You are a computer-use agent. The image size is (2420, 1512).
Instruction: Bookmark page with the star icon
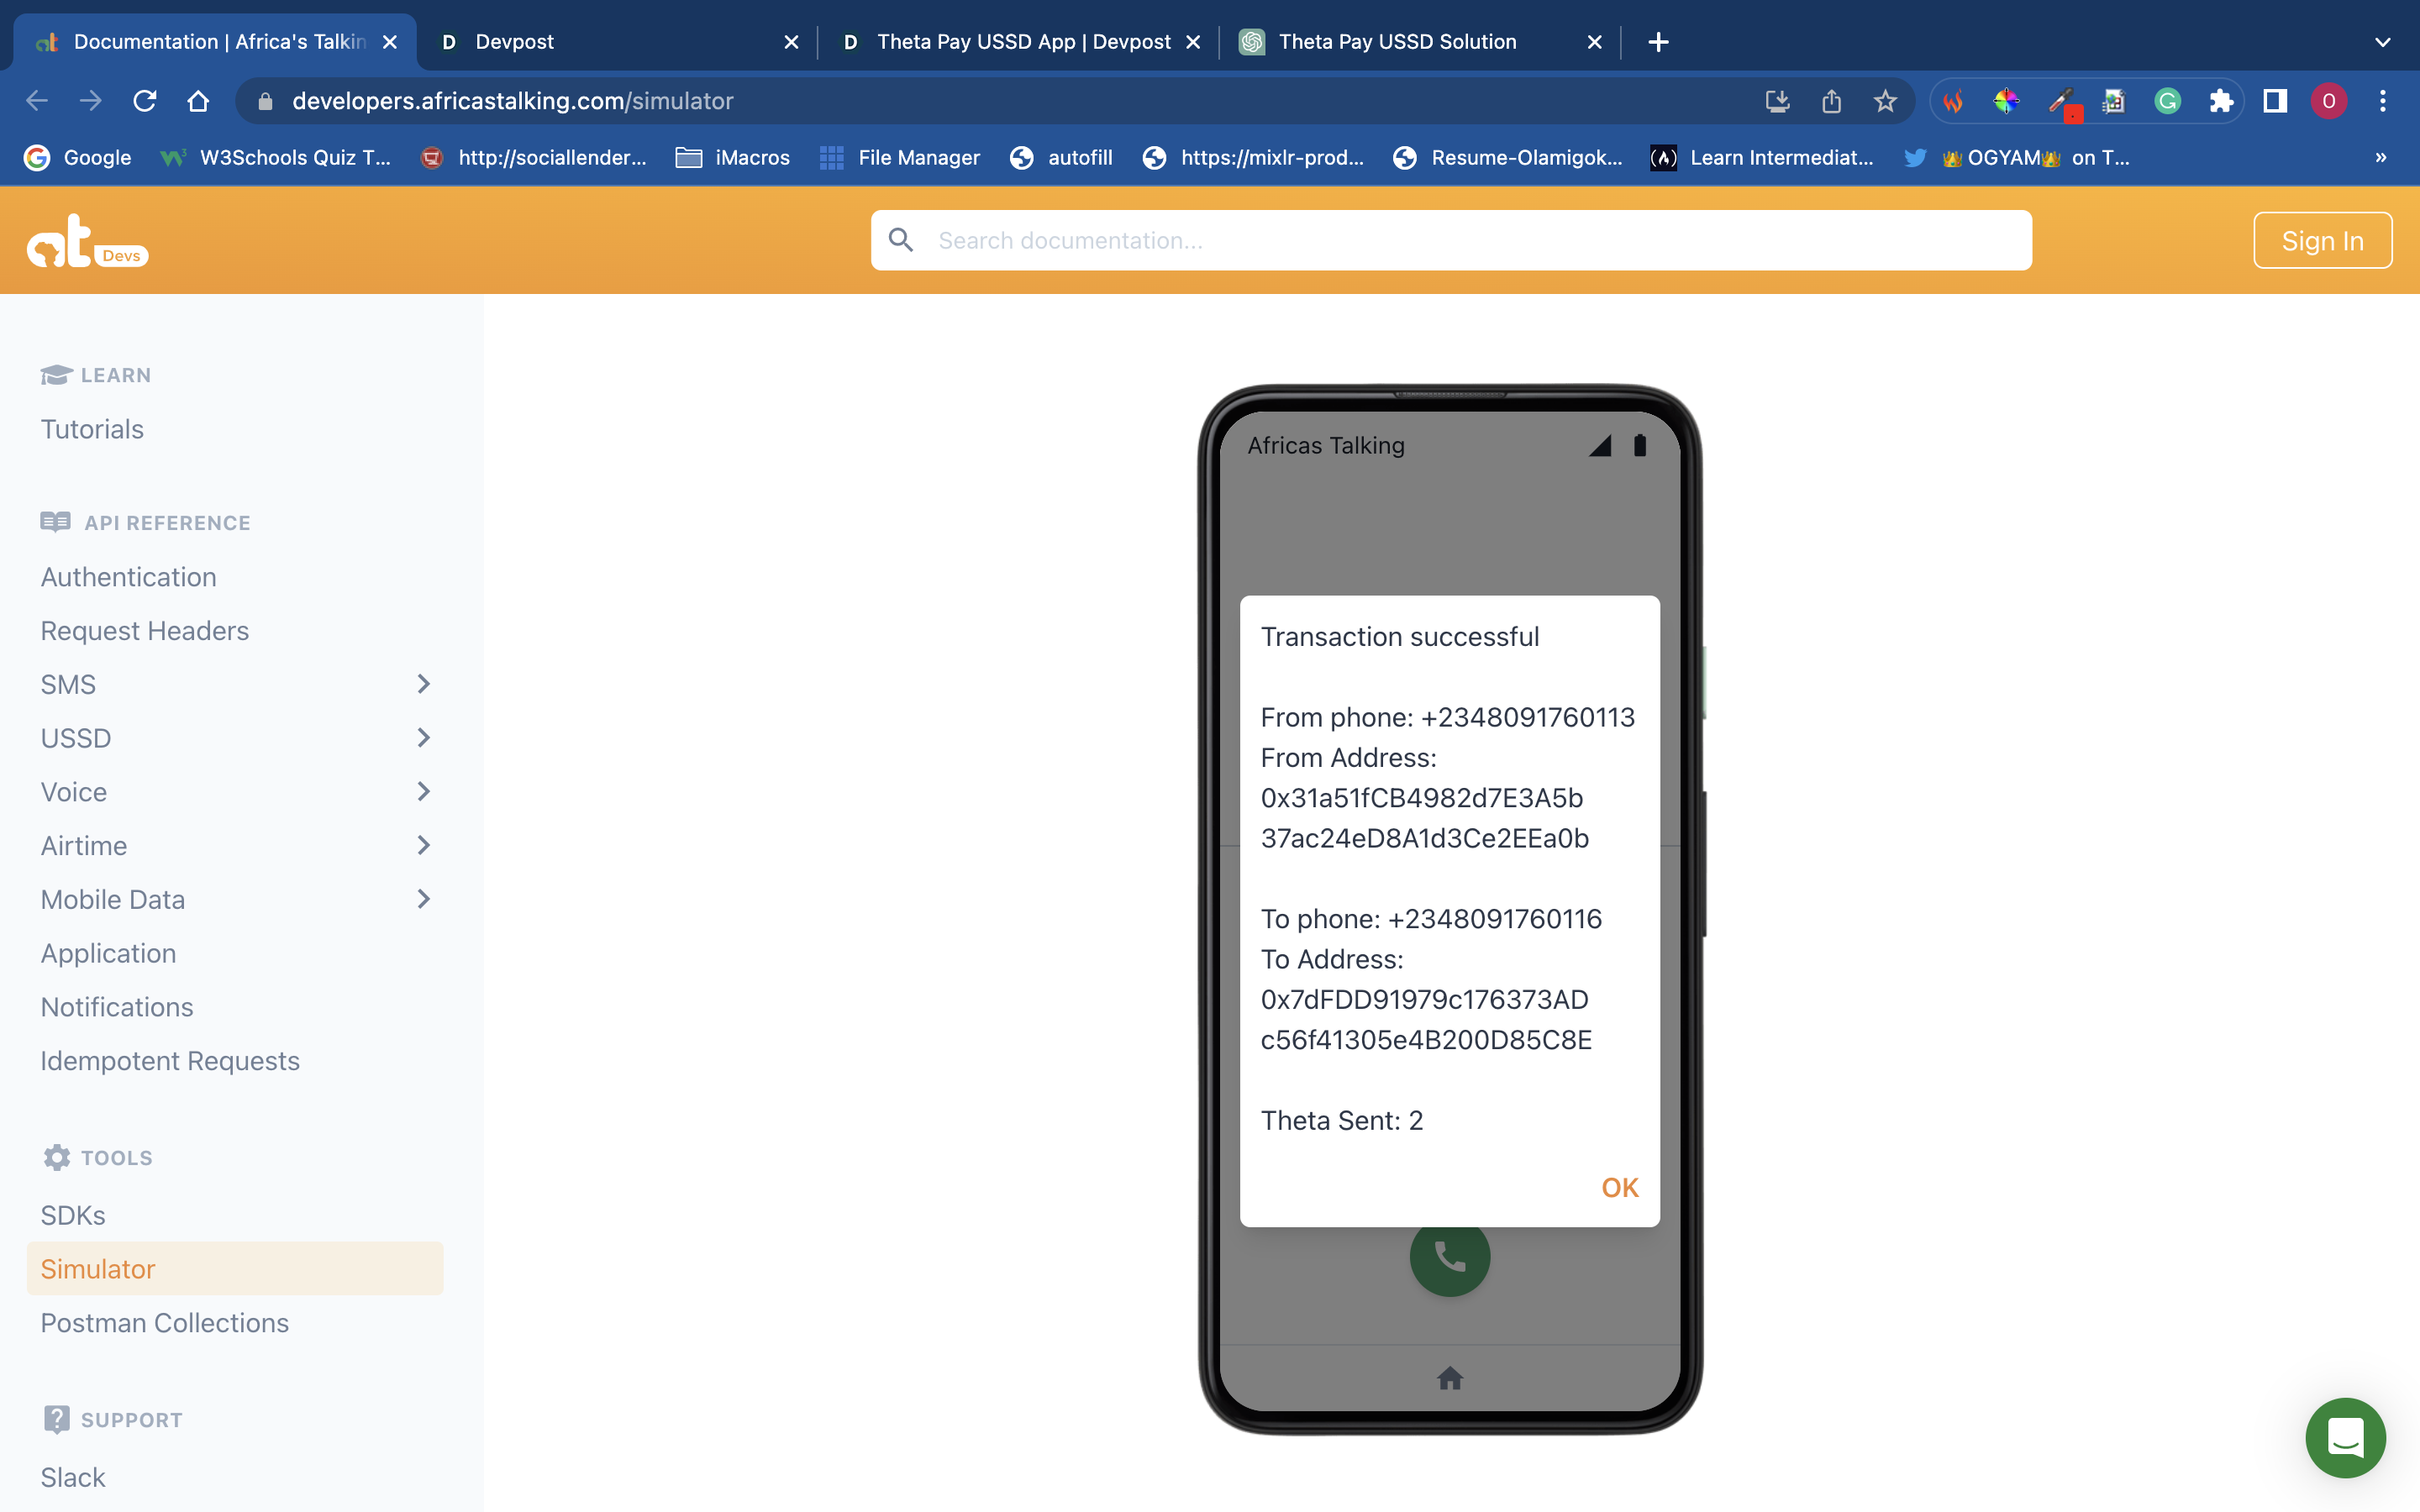1885,101
